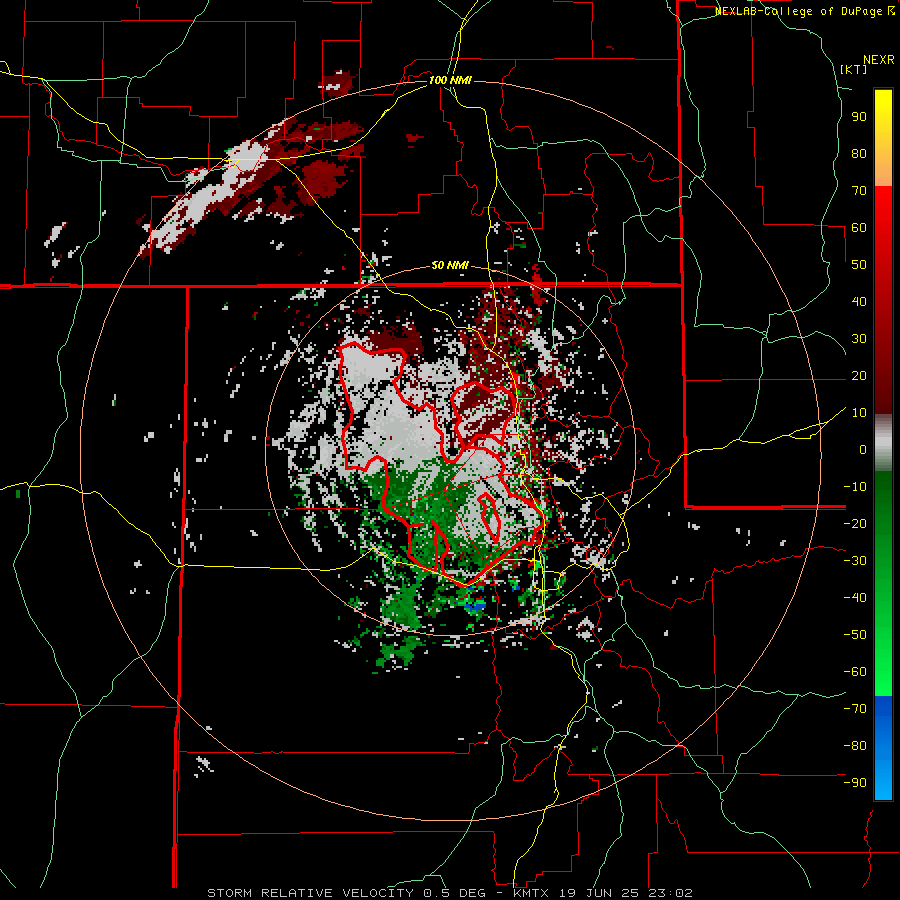Viewport: 900px width, 900px height.
Task: Click the dark green segment of the color bar
Action: [x=883, y=505]
